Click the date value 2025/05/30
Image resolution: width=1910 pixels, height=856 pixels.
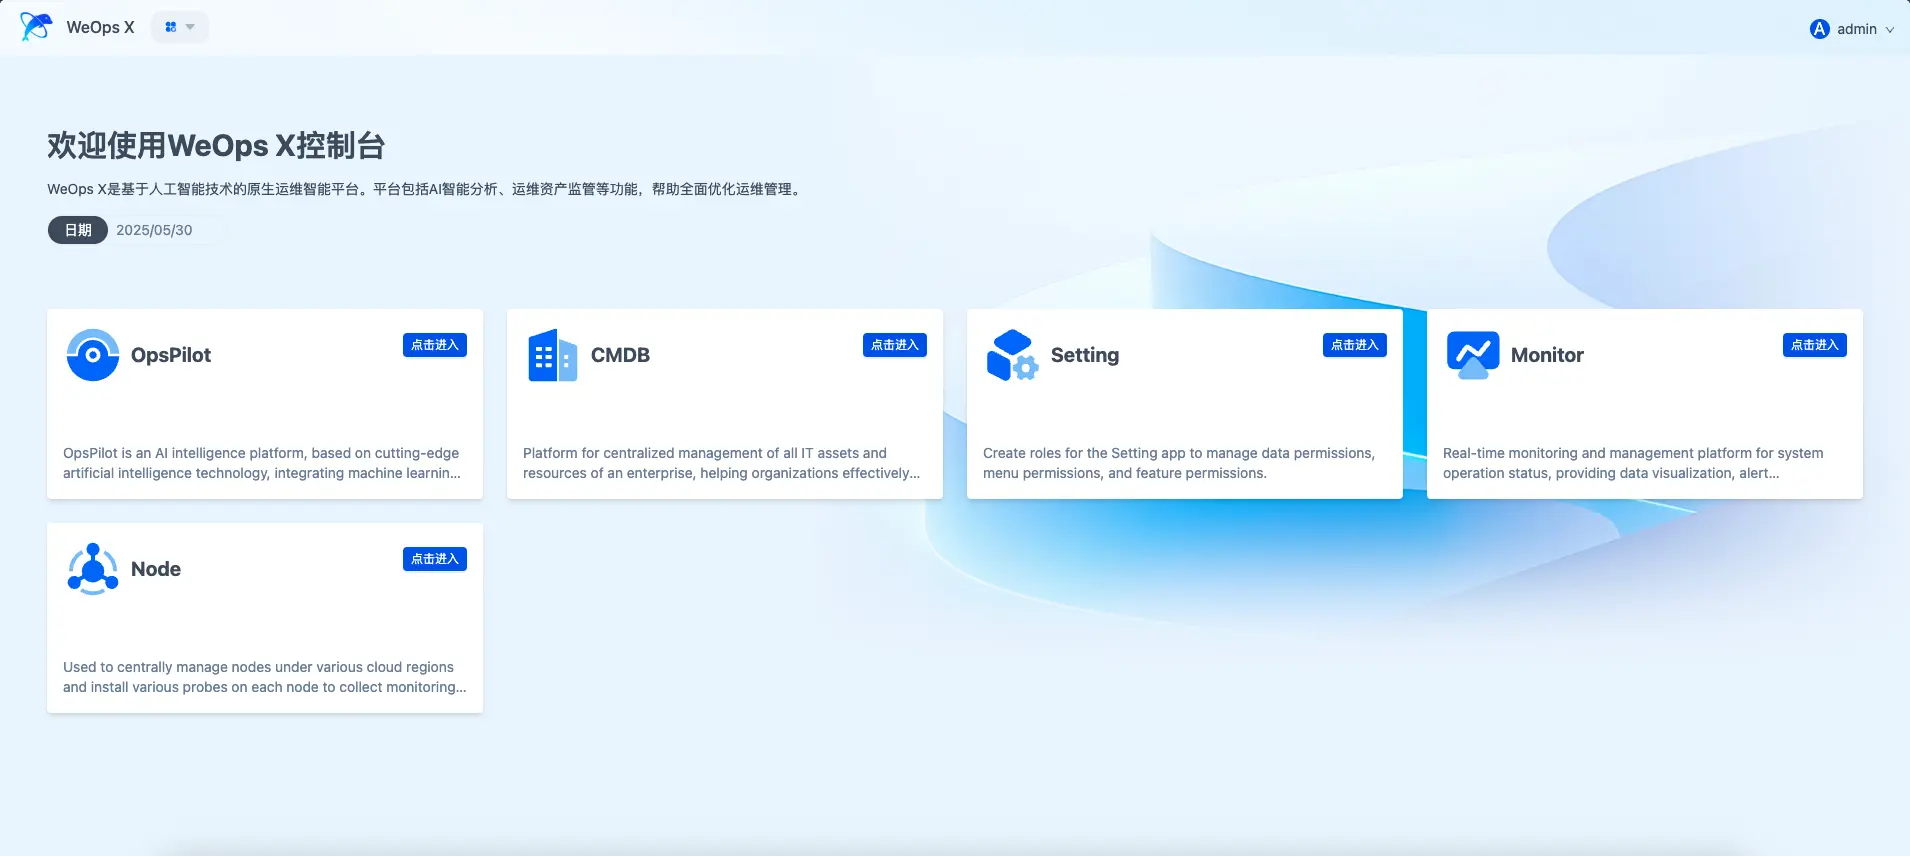pos(154,230)
